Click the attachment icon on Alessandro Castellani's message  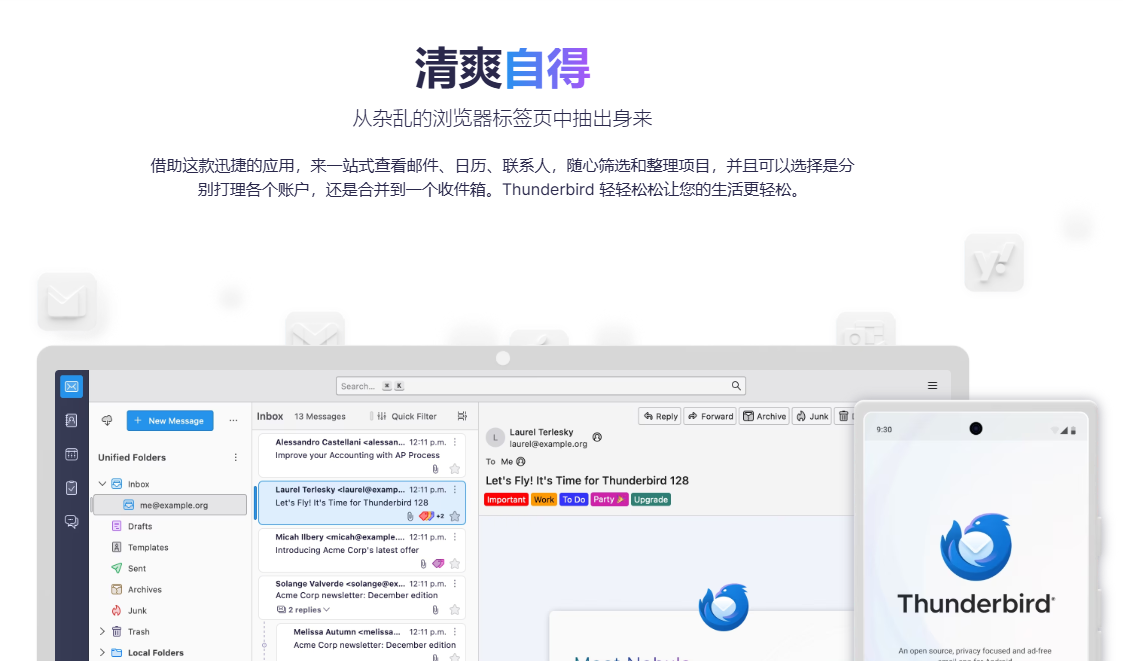click(435, 469)
